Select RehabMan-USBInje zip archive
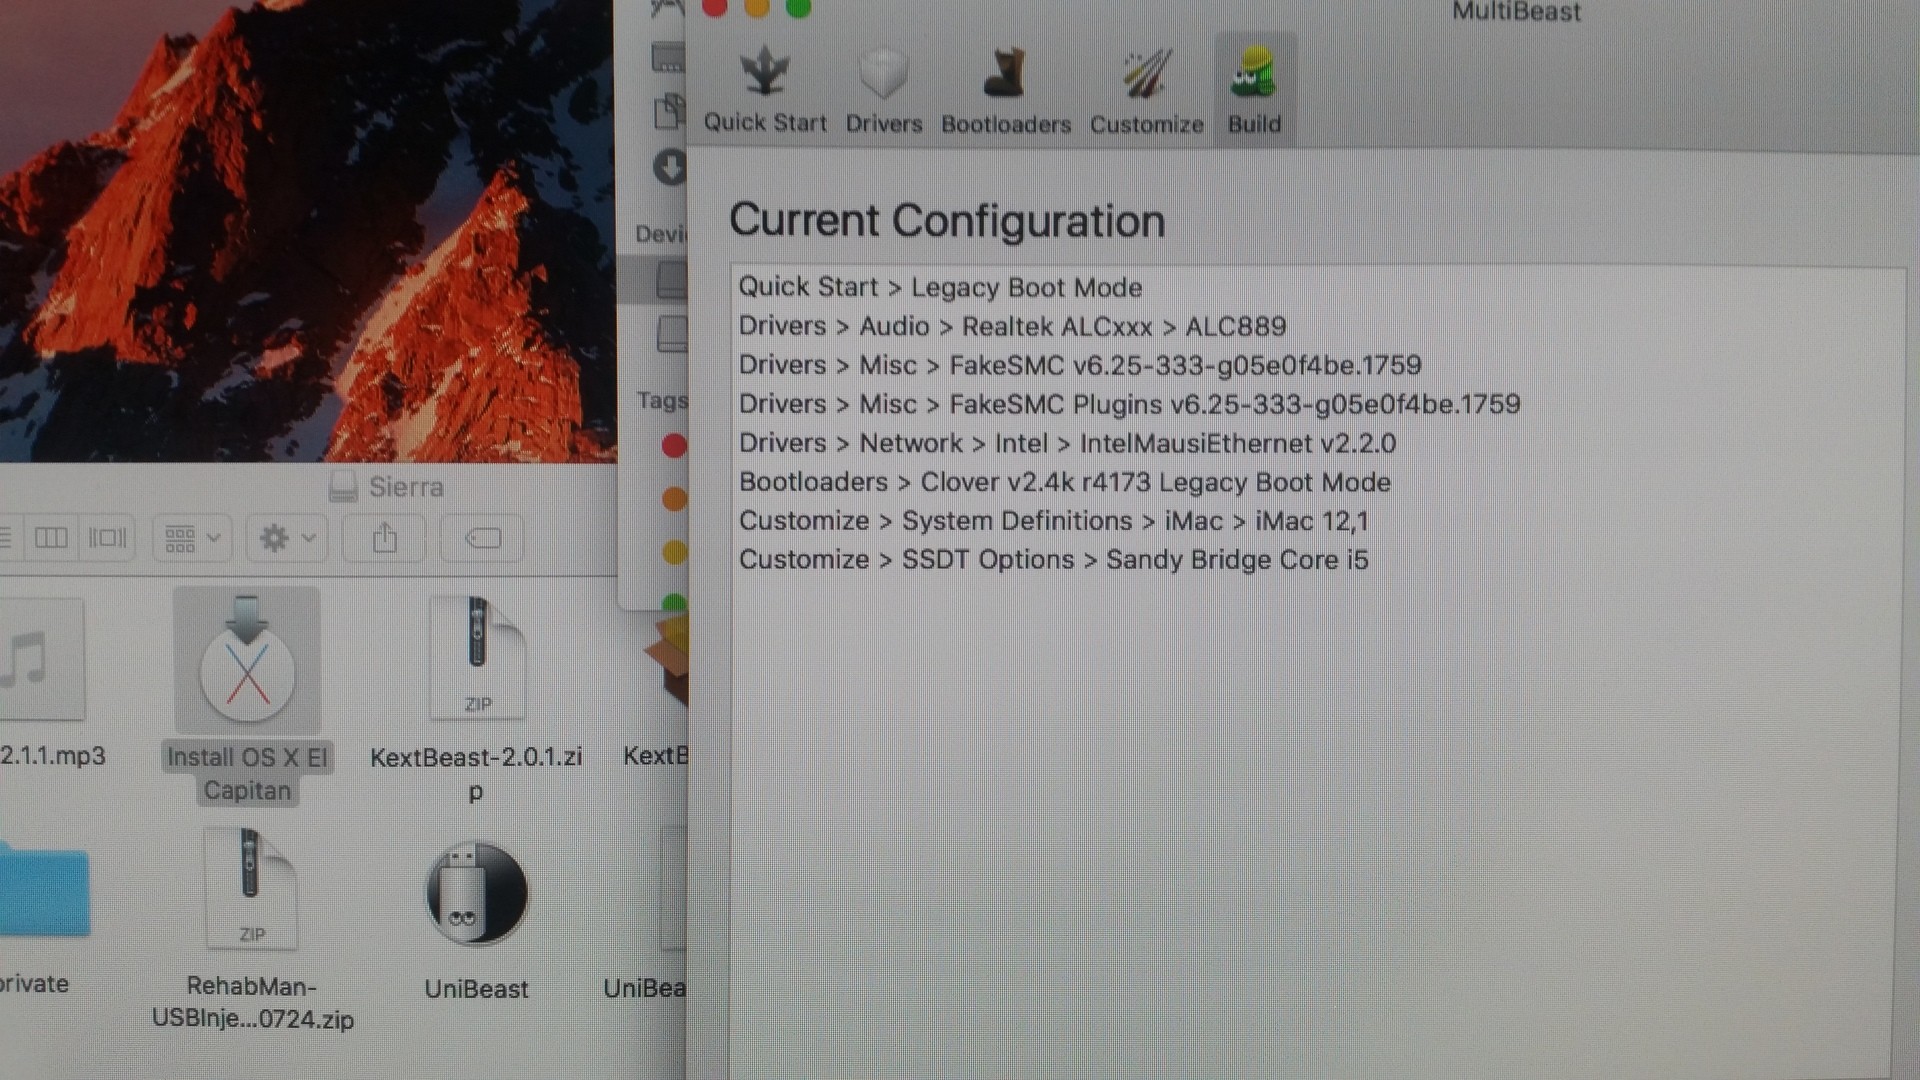Viewport: 1920px width, 1080px height. pos(252,890)
